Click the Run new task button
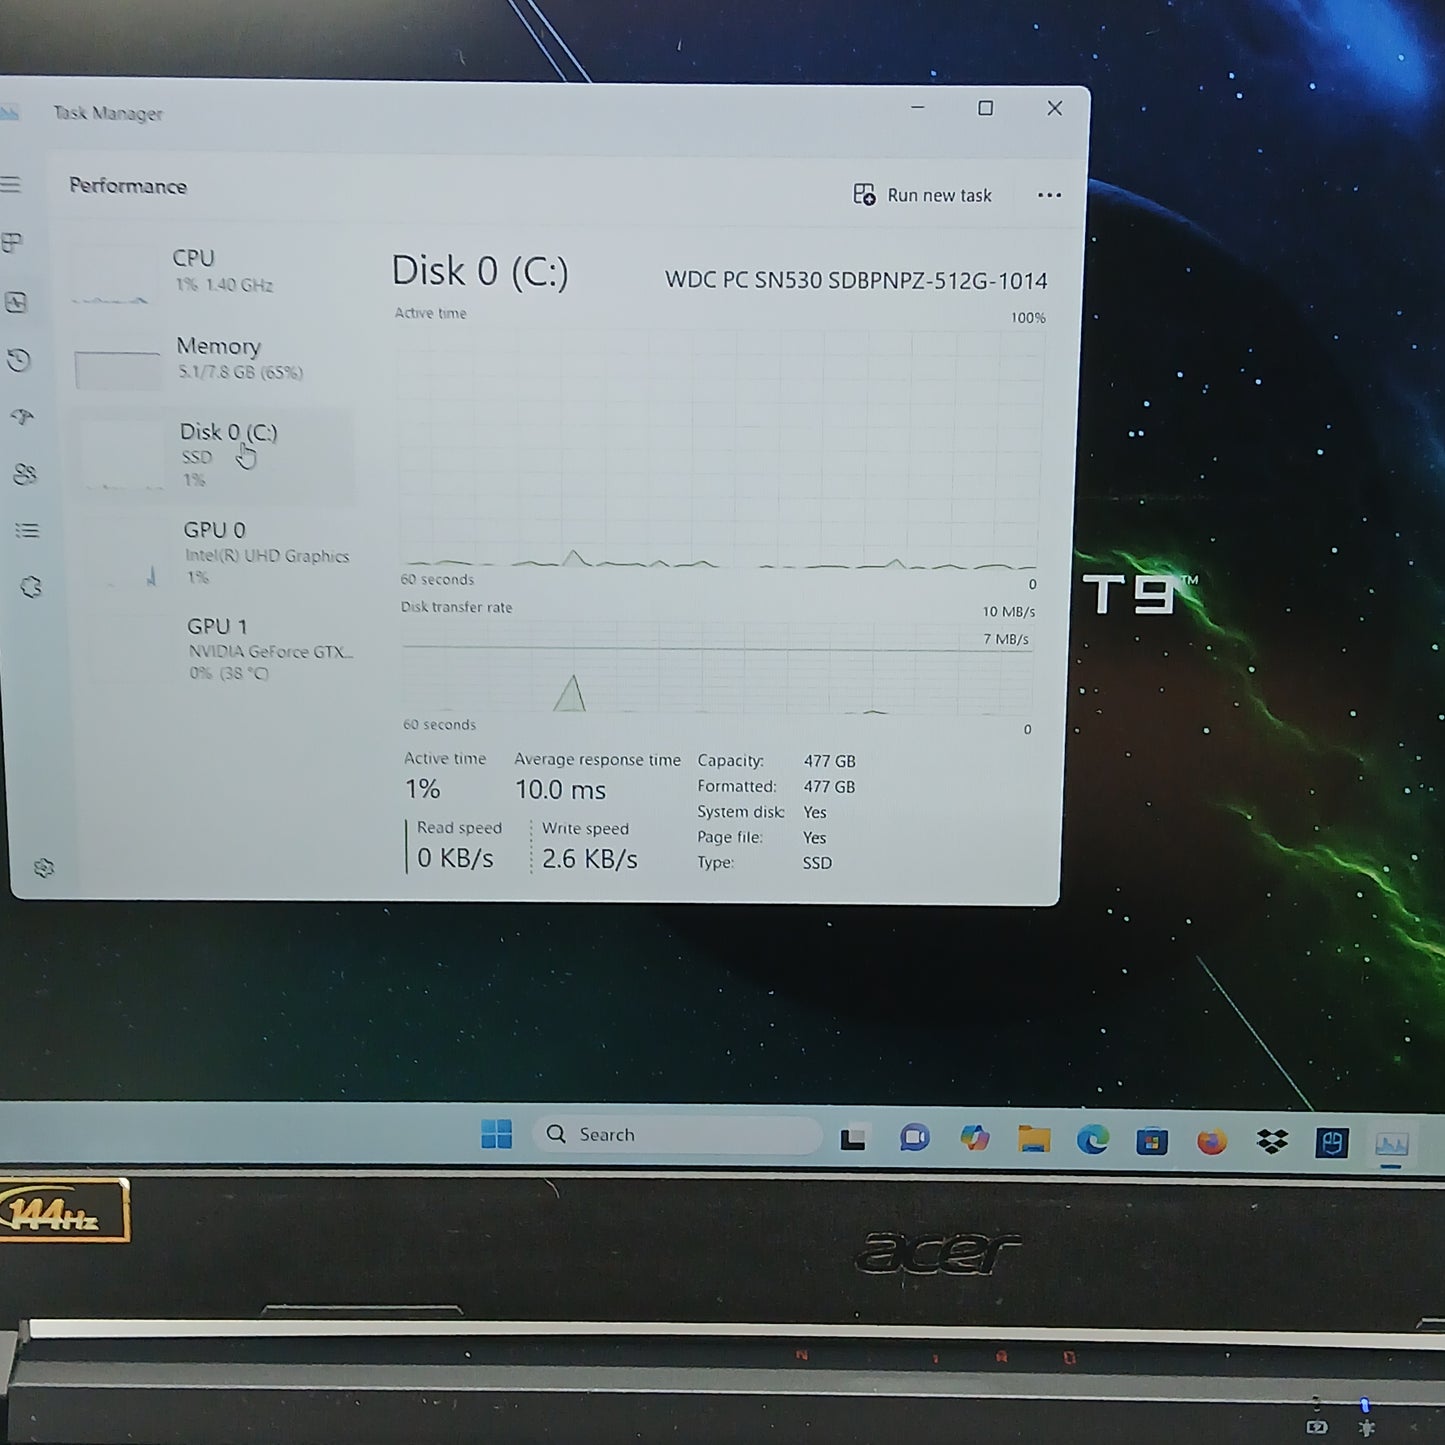Viewport: 1445px width, 1445px height. pos(922,195)
